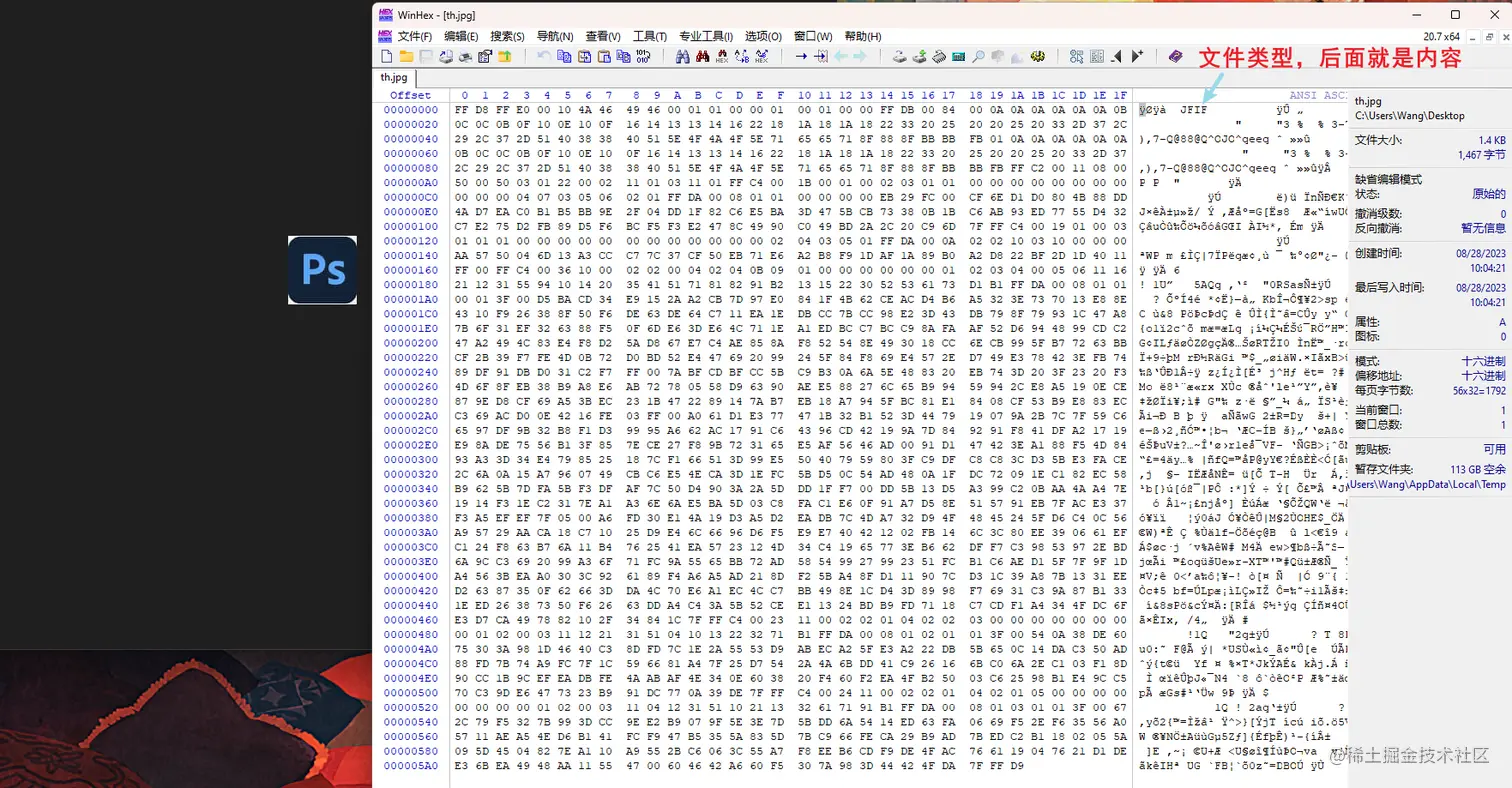The width and height of the screenshot is (1512, 788).
Task: Click the calculator icon in toolbar
Action: point(958,56)
